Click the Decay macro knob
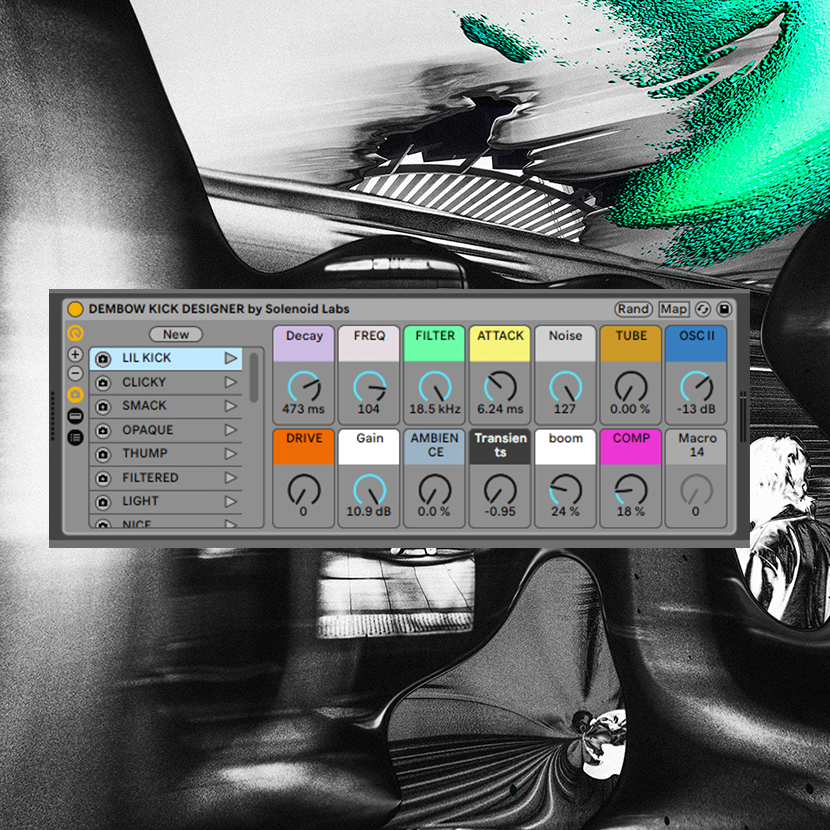830x830 pixels. 304,386
